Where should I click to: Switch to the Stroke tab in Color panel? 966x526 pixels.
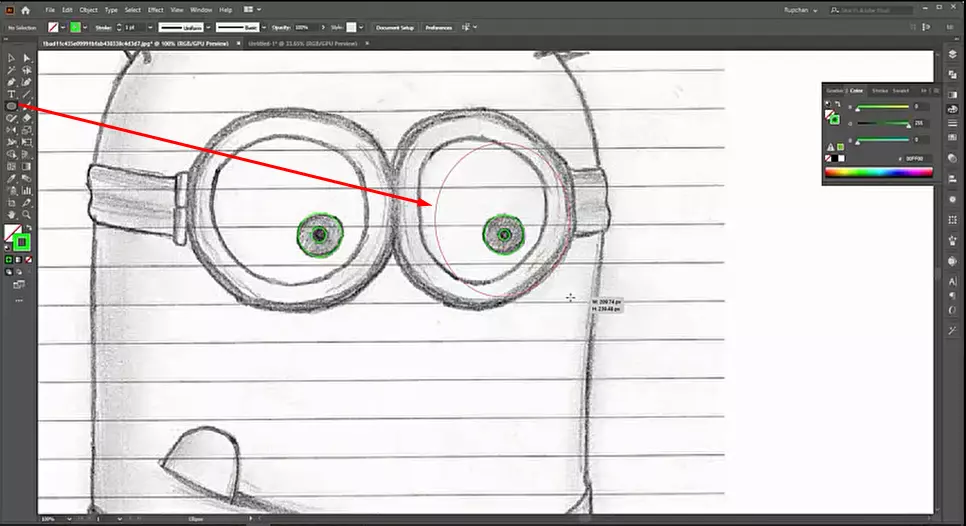(x=880, y=91)
